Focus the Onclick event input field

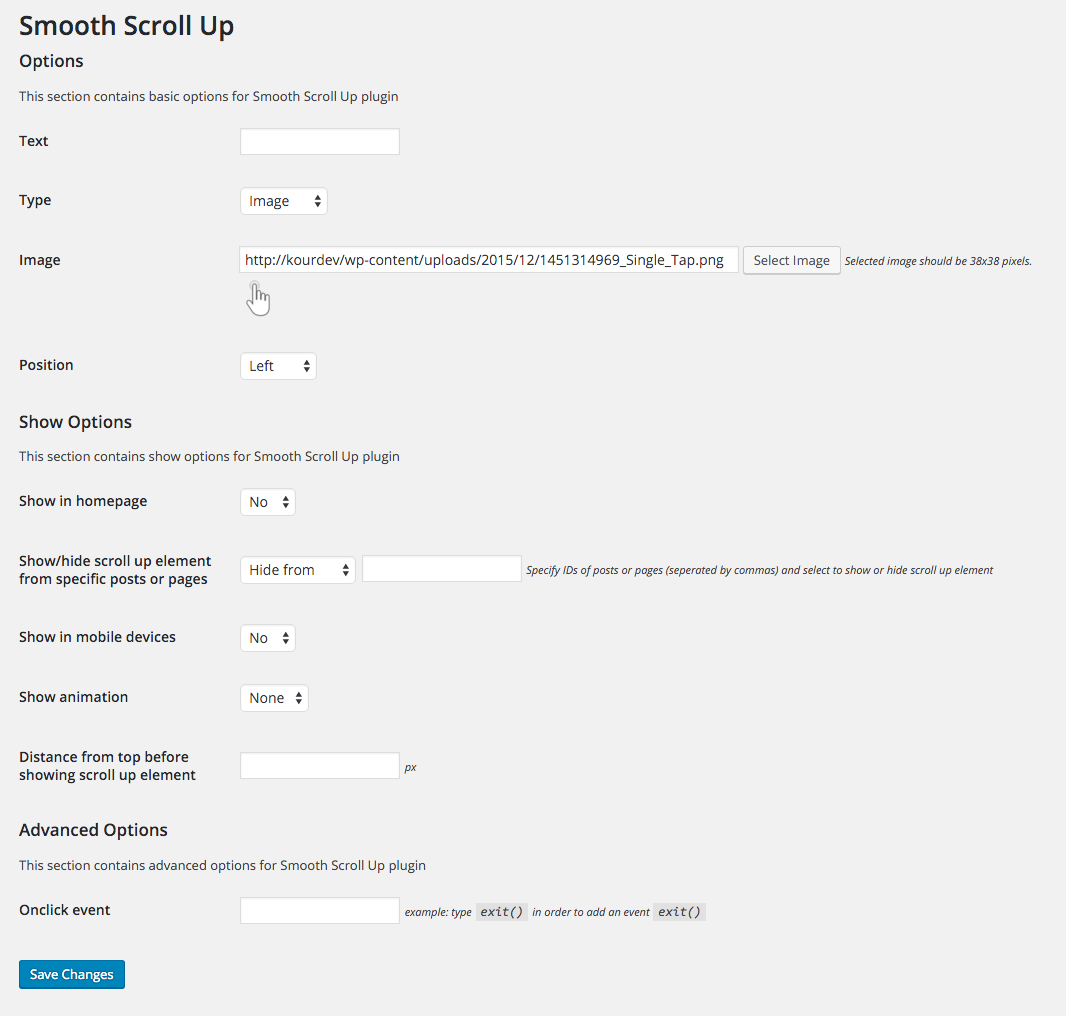[320, 911]
